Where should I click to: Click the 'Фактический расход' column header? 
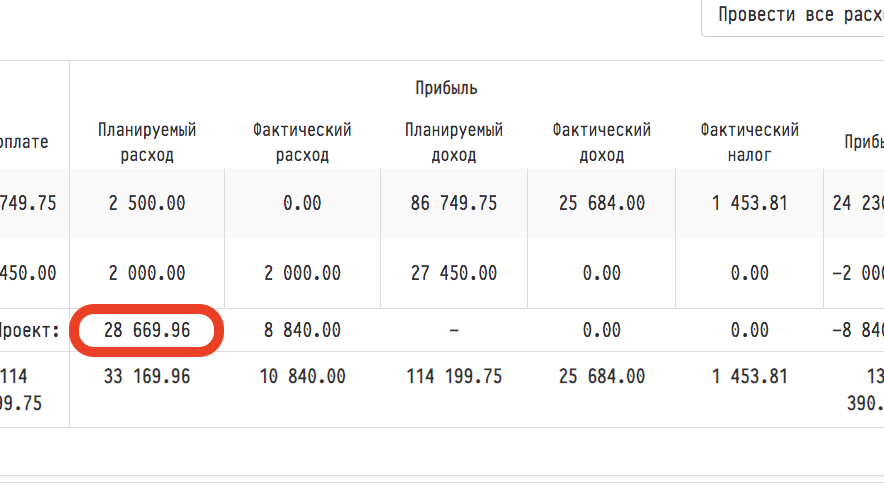(302, 142)
